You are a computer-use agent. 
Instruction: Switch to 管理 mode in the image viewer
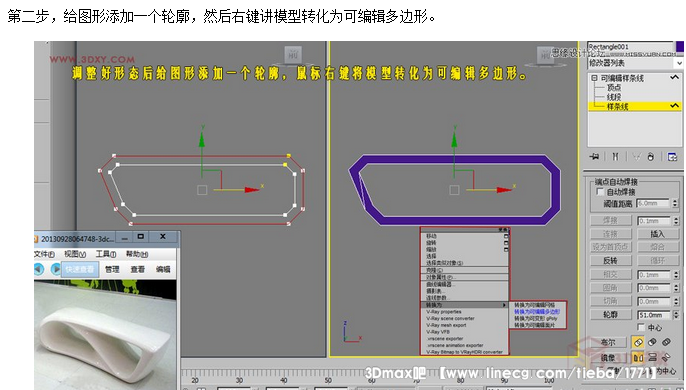click(112, 269)
